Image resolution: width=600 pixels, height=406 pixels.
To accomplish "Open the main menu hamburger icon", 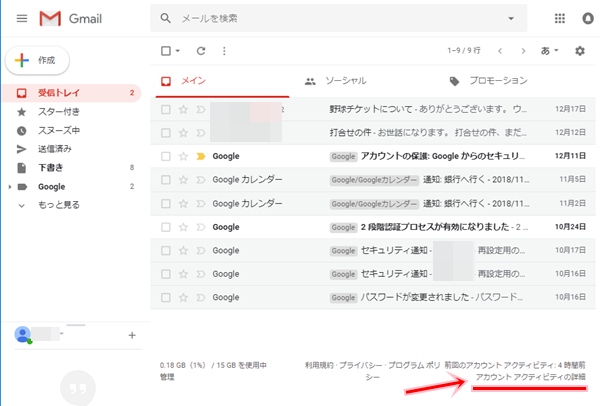I will tap(22, 18).
